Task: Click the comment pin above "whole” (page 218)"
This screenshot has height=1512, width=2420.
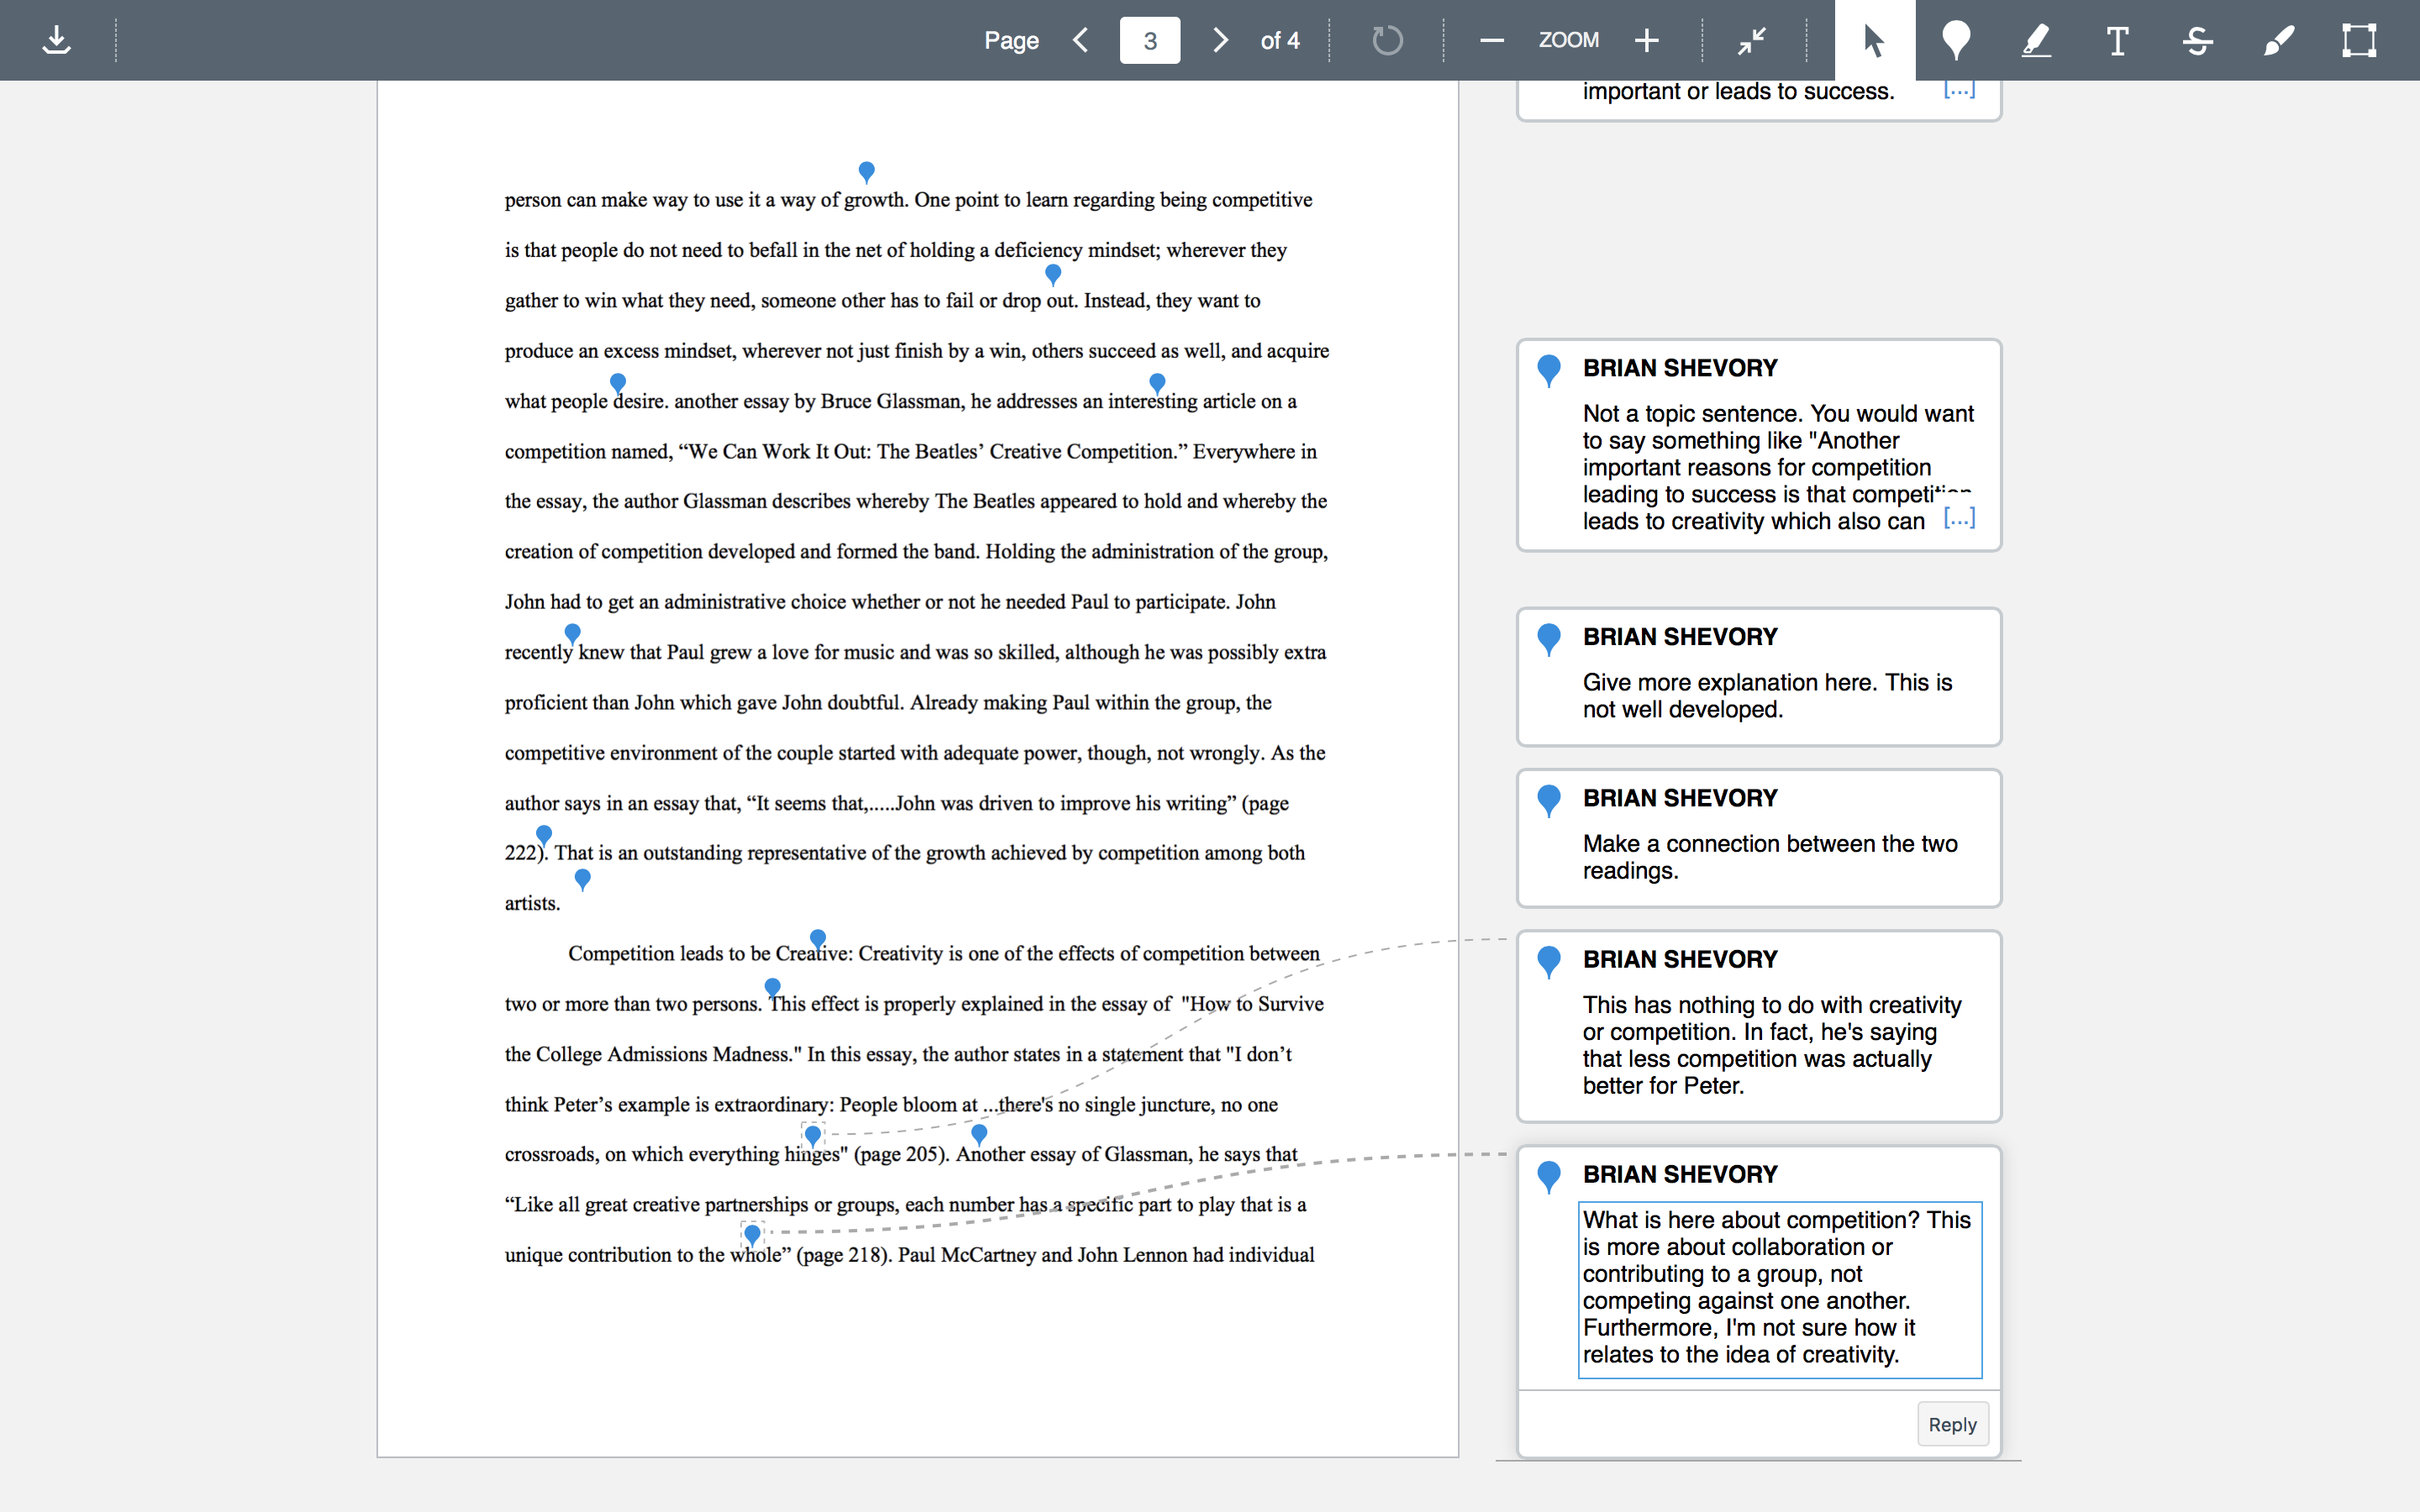Action: (x=753, y=1235)
